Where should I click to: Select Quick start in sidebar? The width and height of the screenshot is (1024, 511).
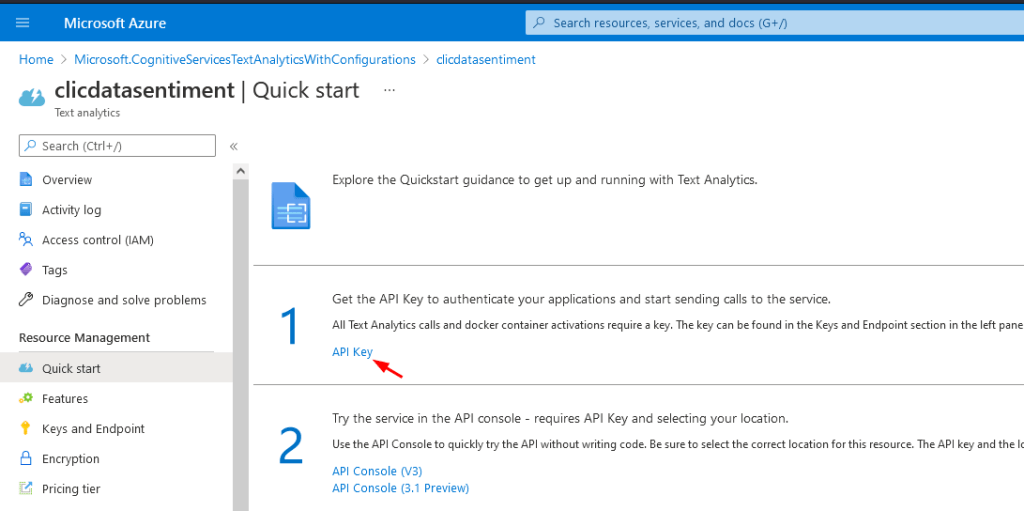point(116,369)
